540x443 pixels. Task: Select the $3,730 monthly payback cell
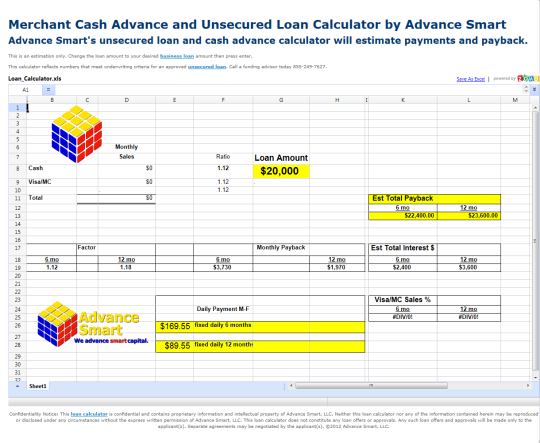(x=223, y=268)
